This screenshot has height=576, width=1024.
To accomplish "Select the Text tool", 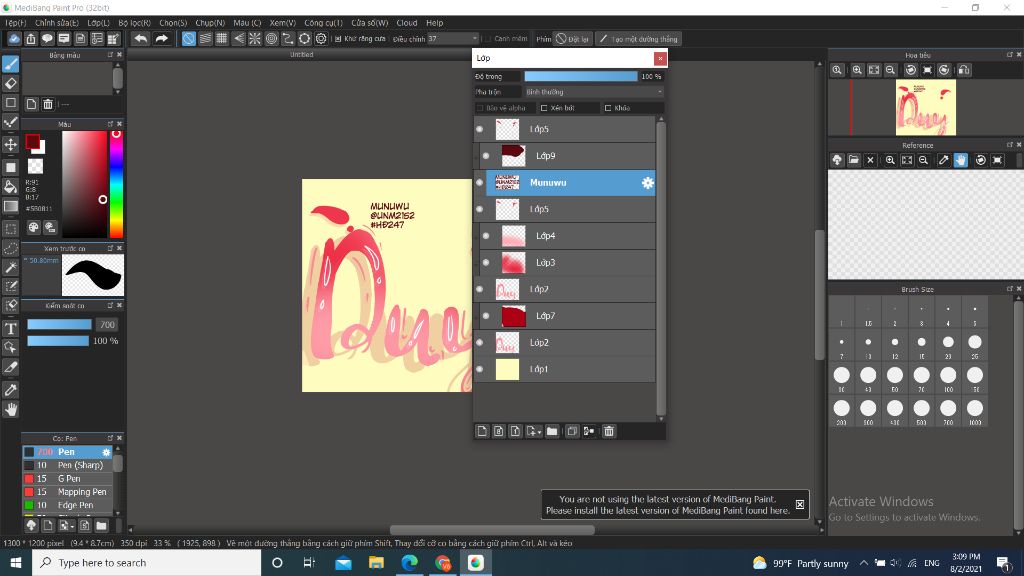I will [x=10, y=328].
